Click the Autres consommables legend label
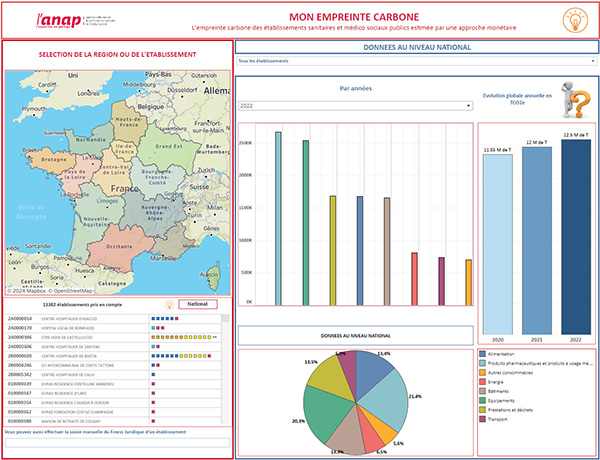The image size is (600, 460). click(510, 373)
